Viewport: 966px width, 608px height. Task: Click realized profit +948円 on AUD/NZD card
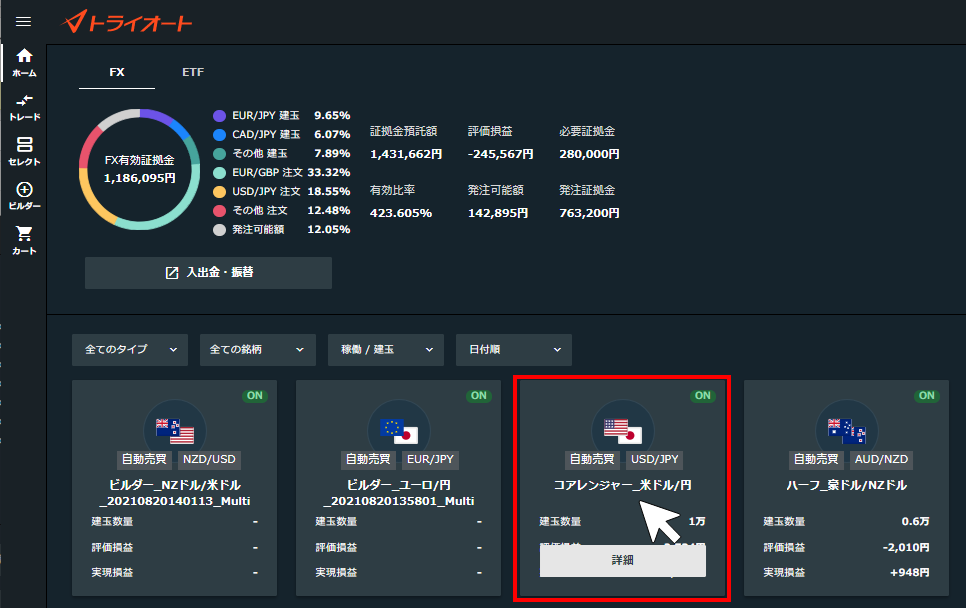(x=909, y=573)
